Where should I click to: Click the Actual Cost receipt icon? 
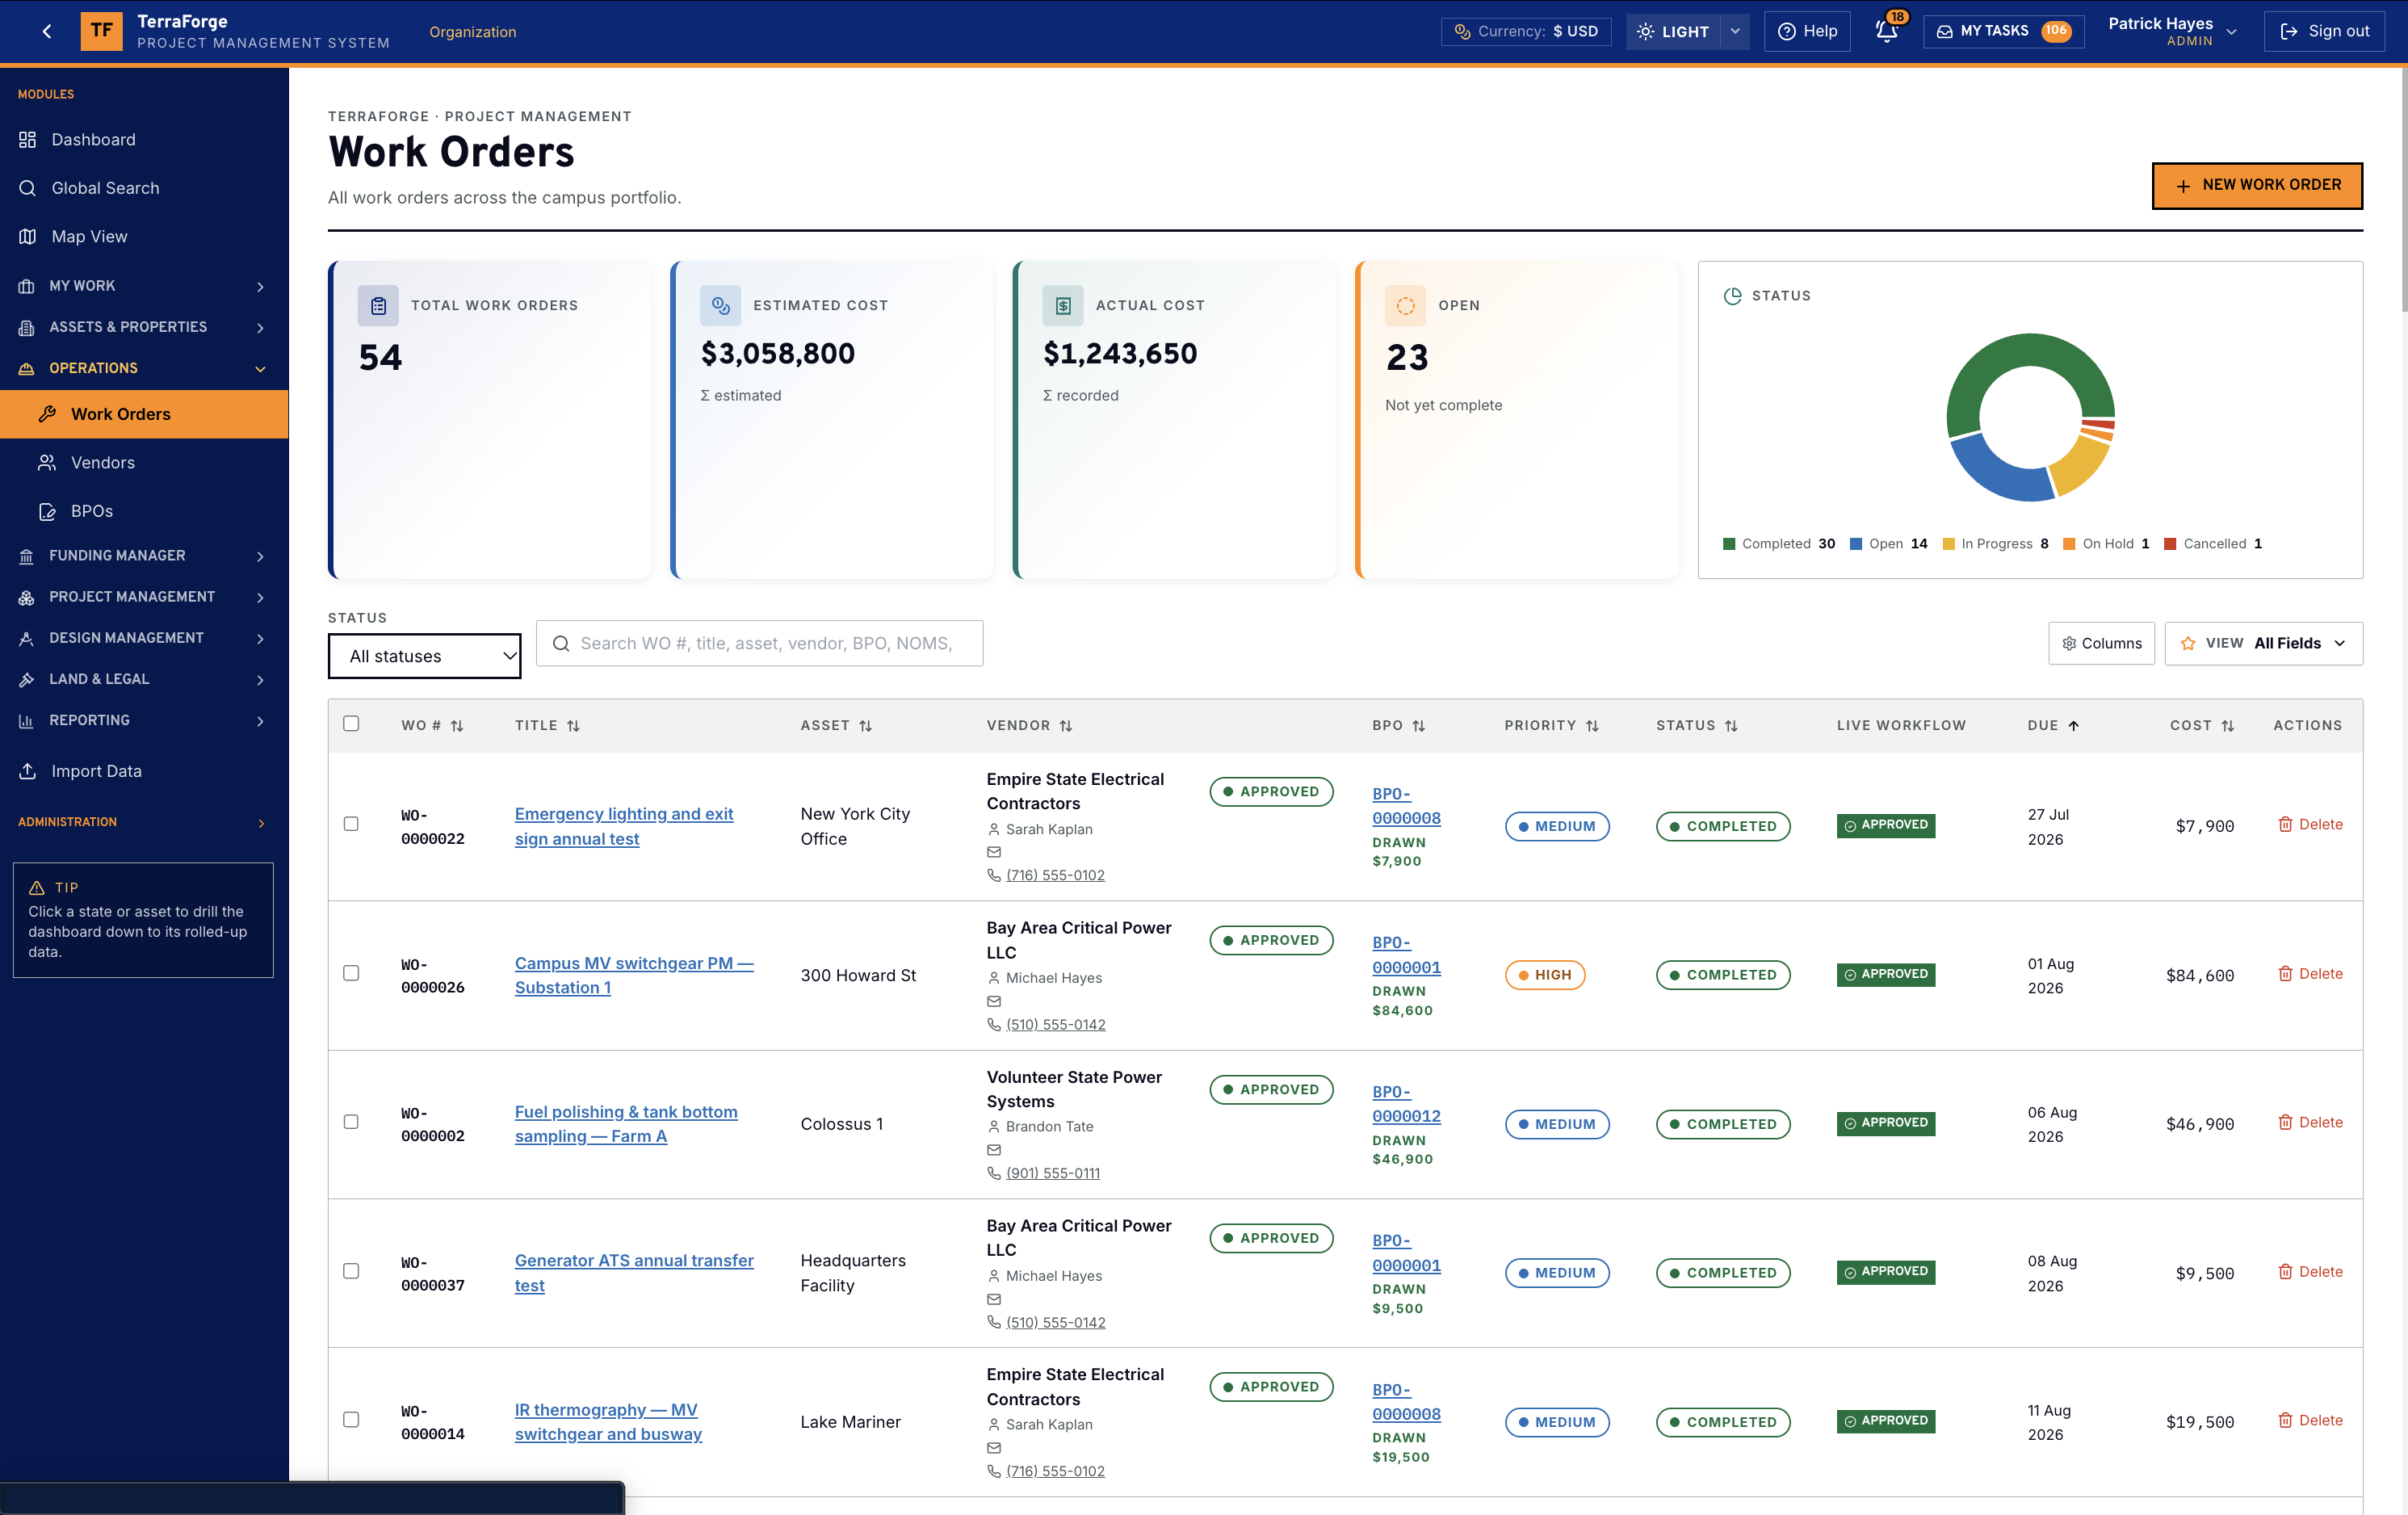(x=1063, y=306)
